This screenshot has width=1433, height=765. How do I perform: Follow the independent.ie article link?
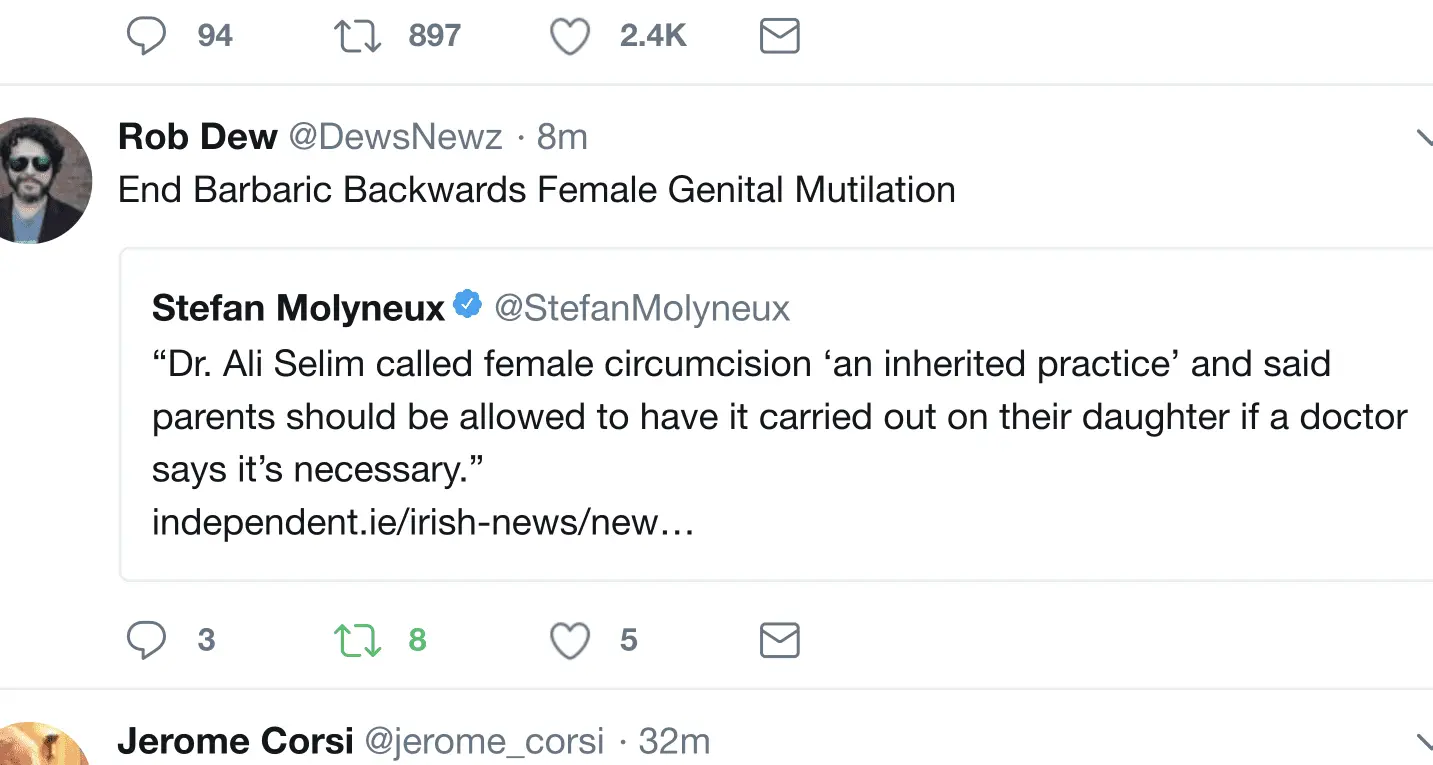[422, 523]
